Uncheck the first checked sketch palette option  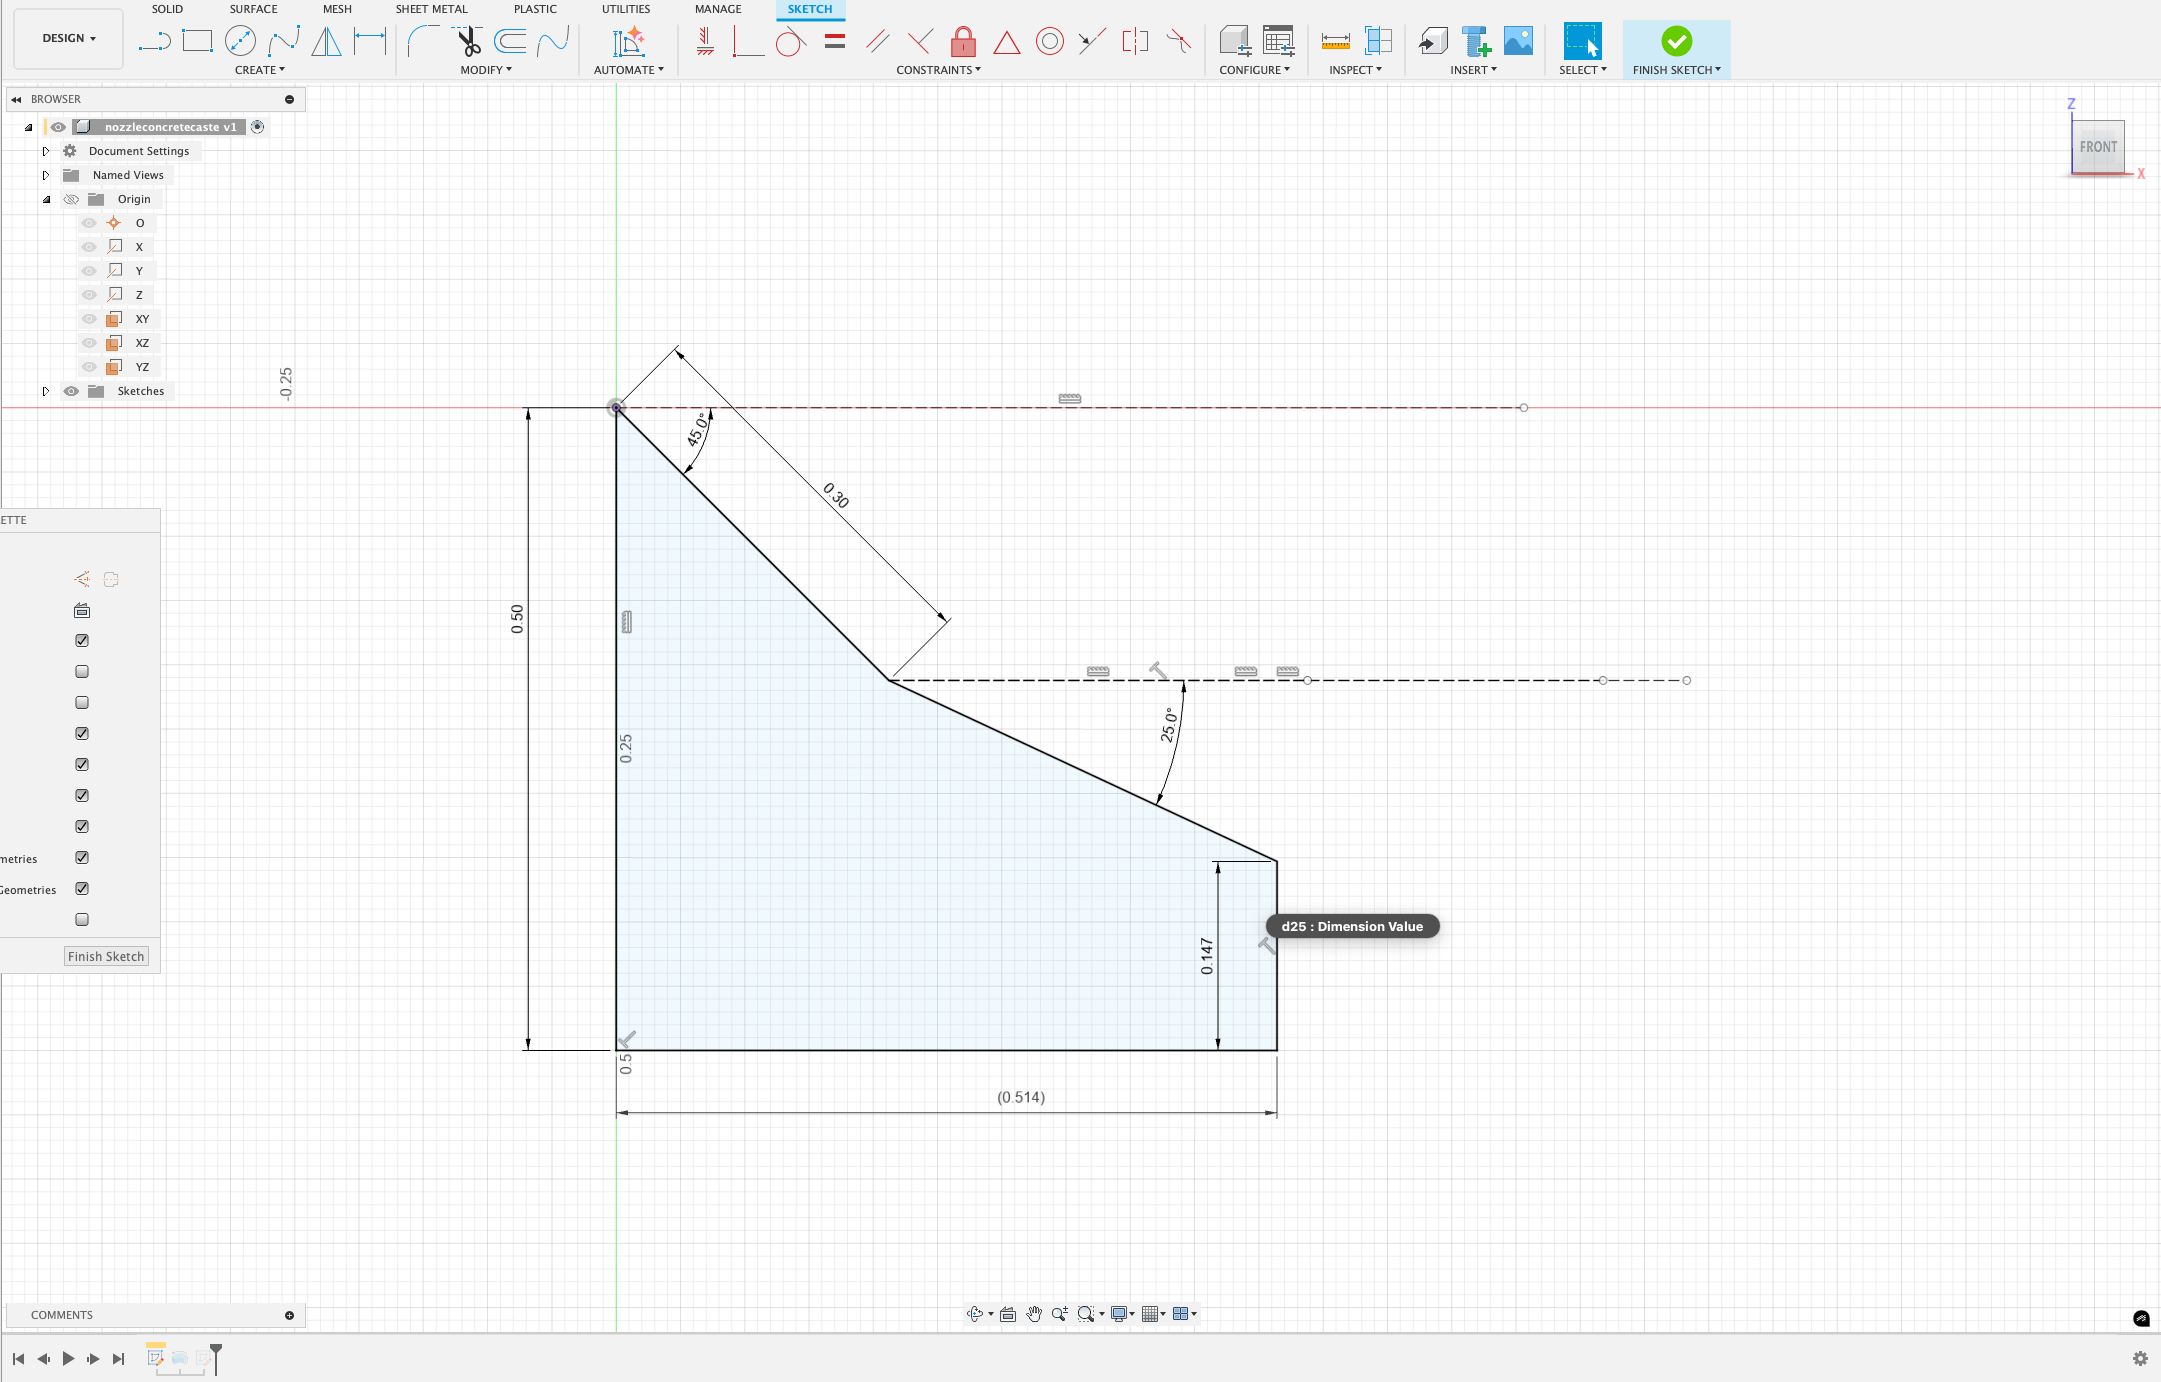(82, 640)
